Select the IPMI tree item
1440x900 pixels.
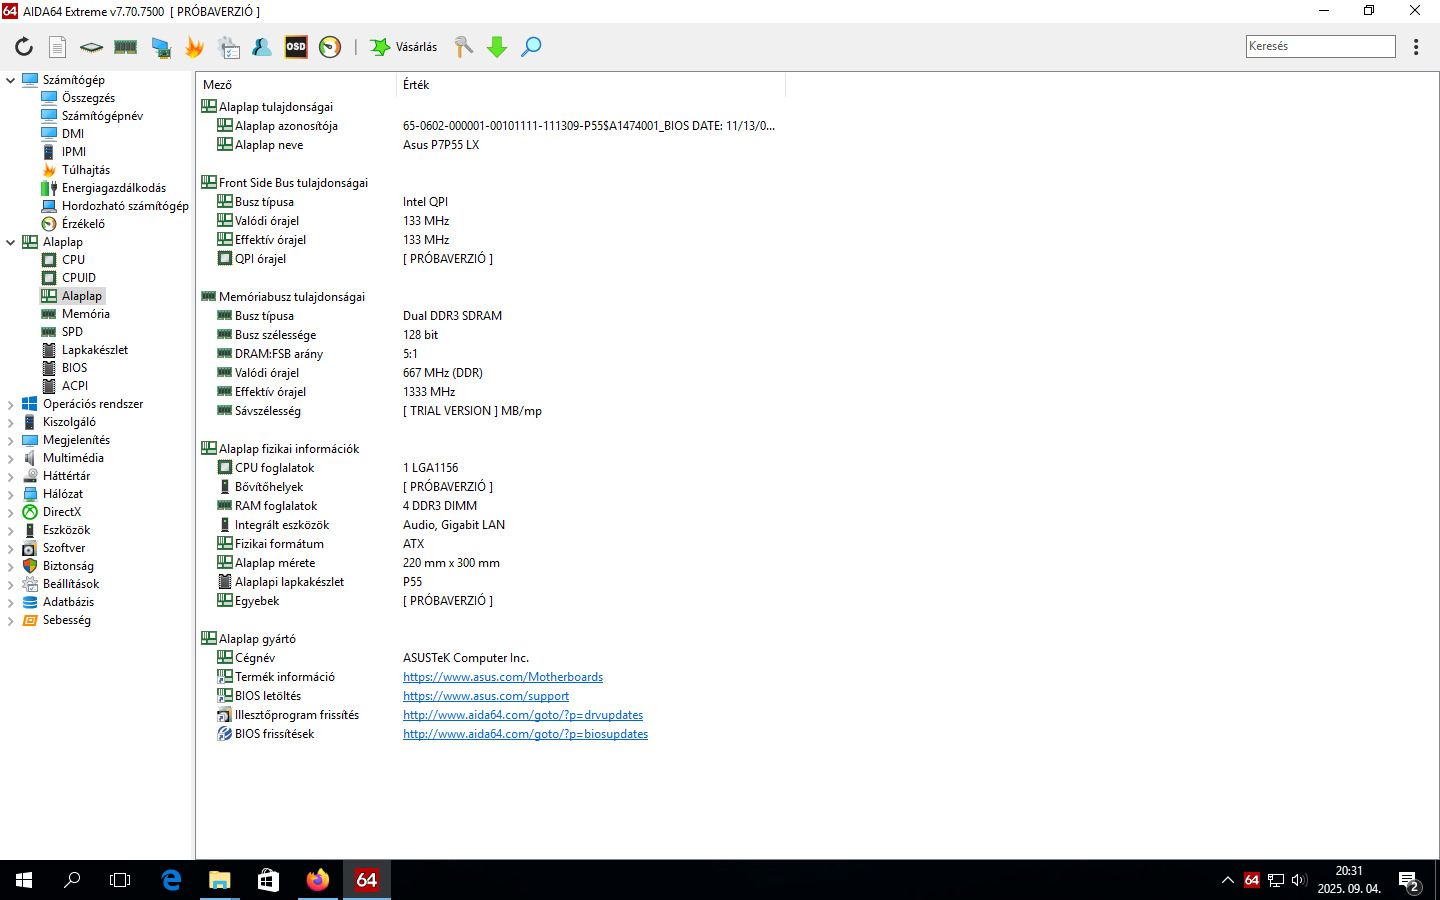click(x=74, y=152)
